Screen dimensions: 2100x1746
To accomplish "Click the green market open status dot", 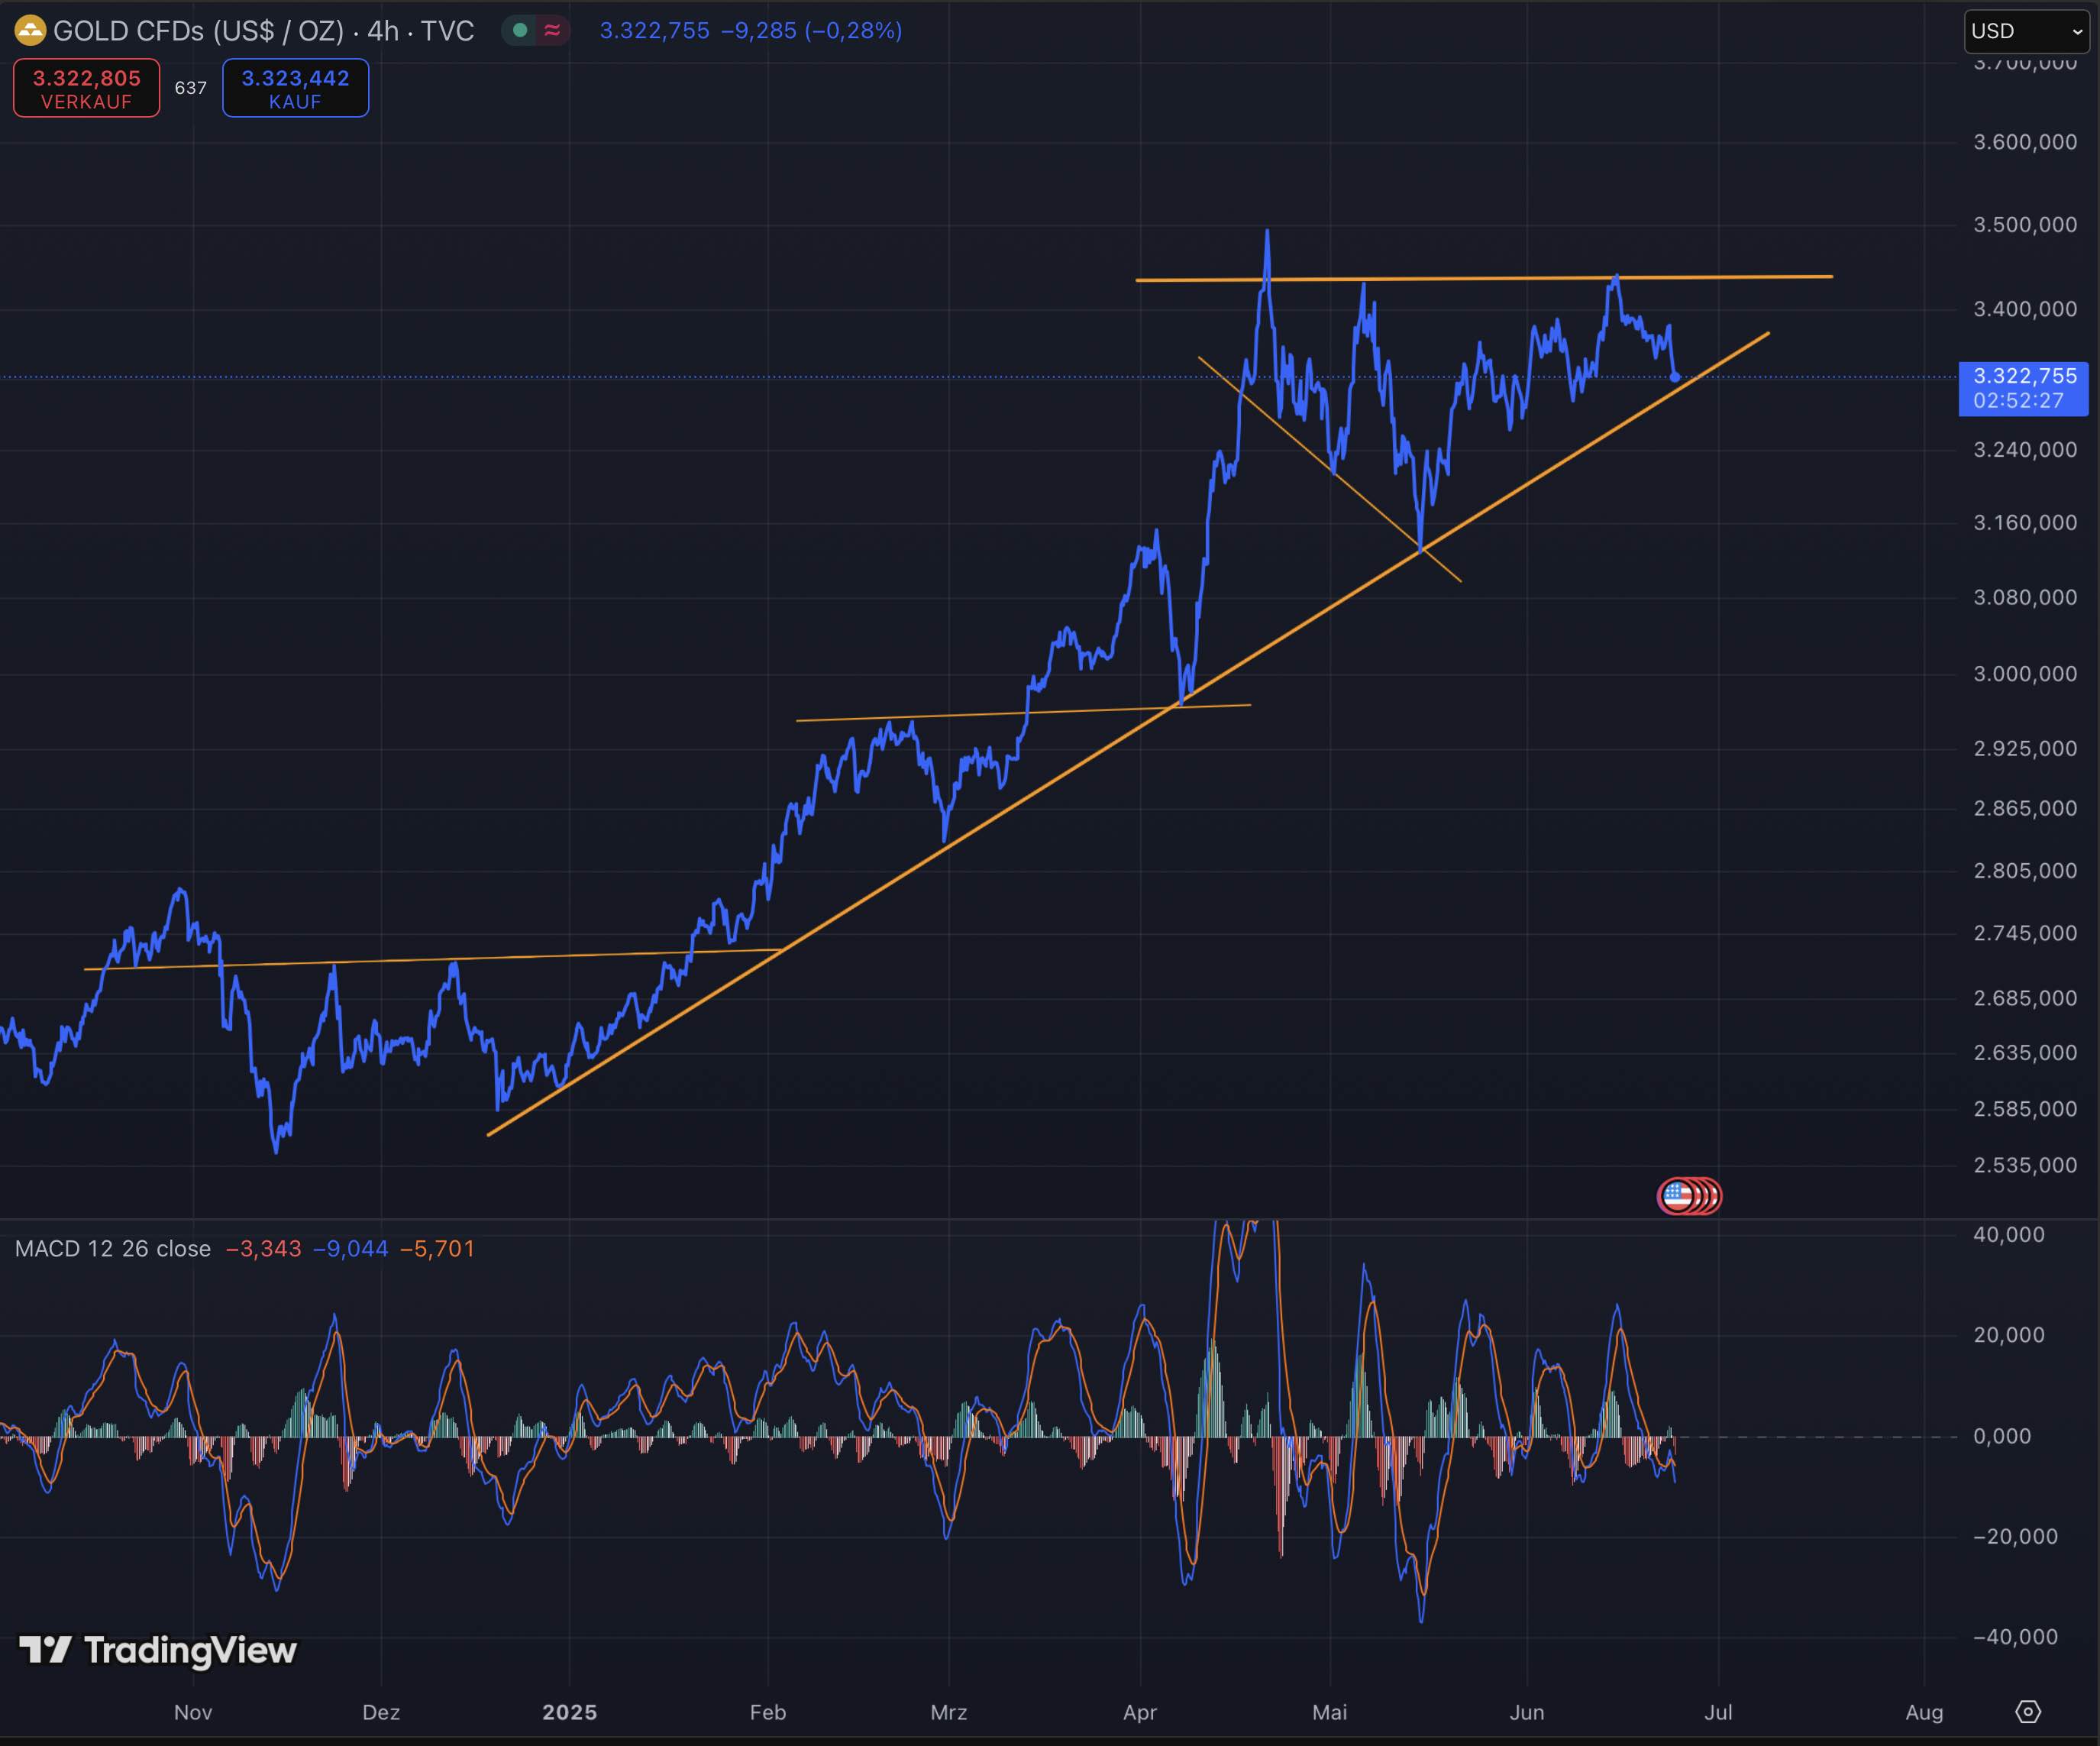I will point(520,31).
